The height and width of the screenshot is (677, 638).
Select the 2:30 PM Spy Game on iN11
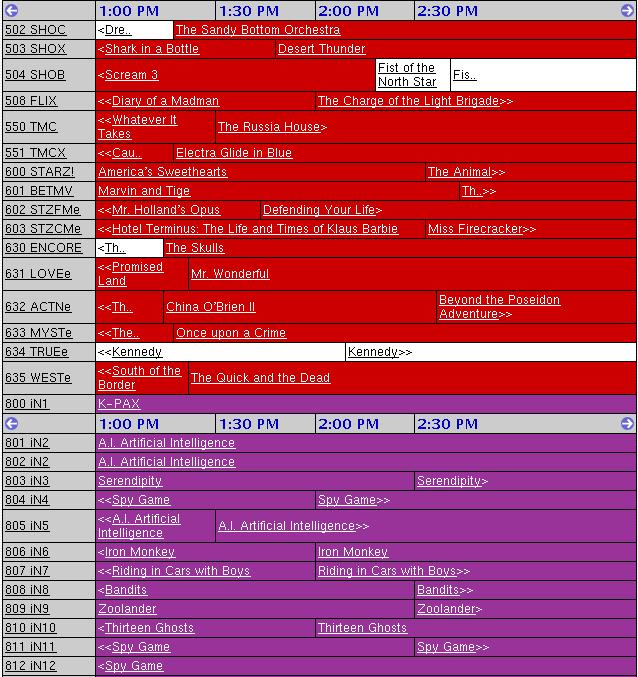446,646
